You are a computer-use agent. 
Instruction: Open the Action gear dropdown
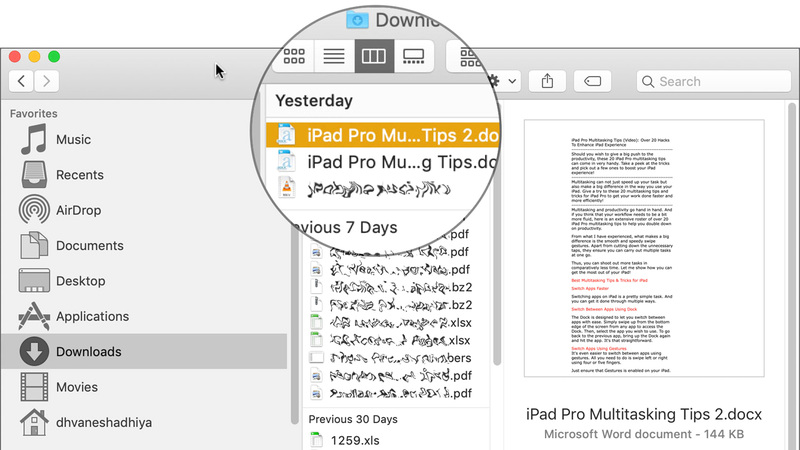(x=502, y=81)
